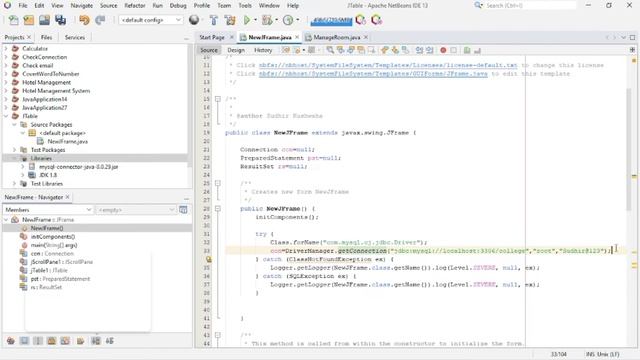Switch to History view button
Viewport: 640px width, 360px height.
pyautogui.click(x=263, y=50)
